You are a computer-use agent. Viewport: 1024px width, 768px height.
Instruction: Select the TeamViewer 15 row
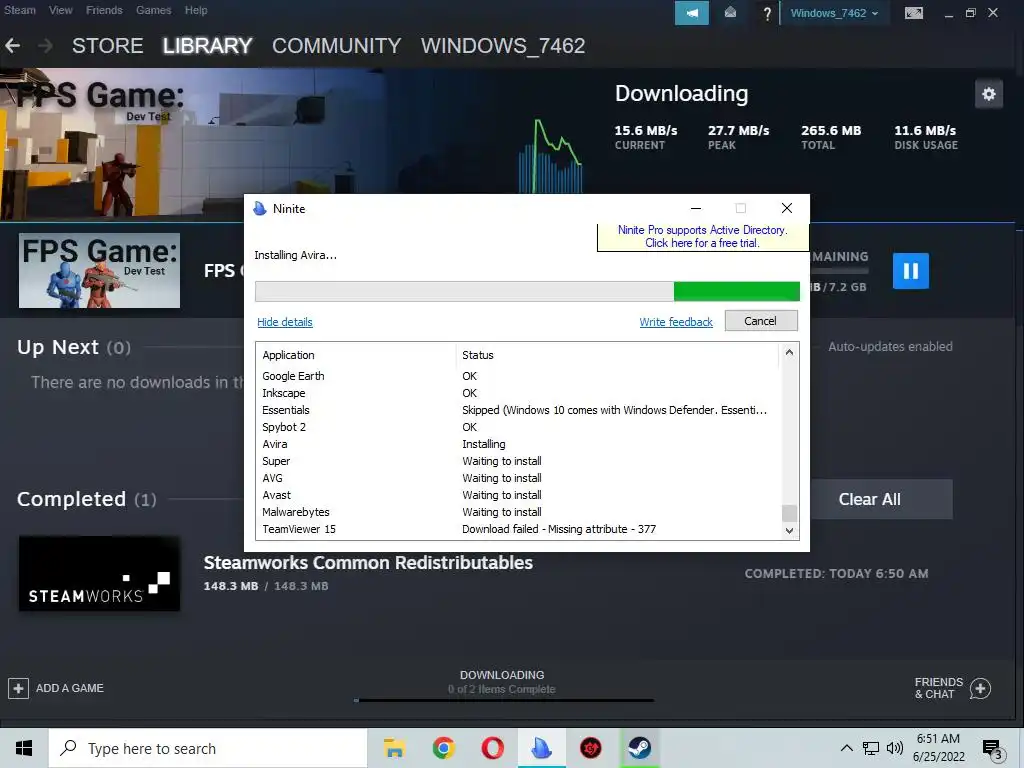519,529
